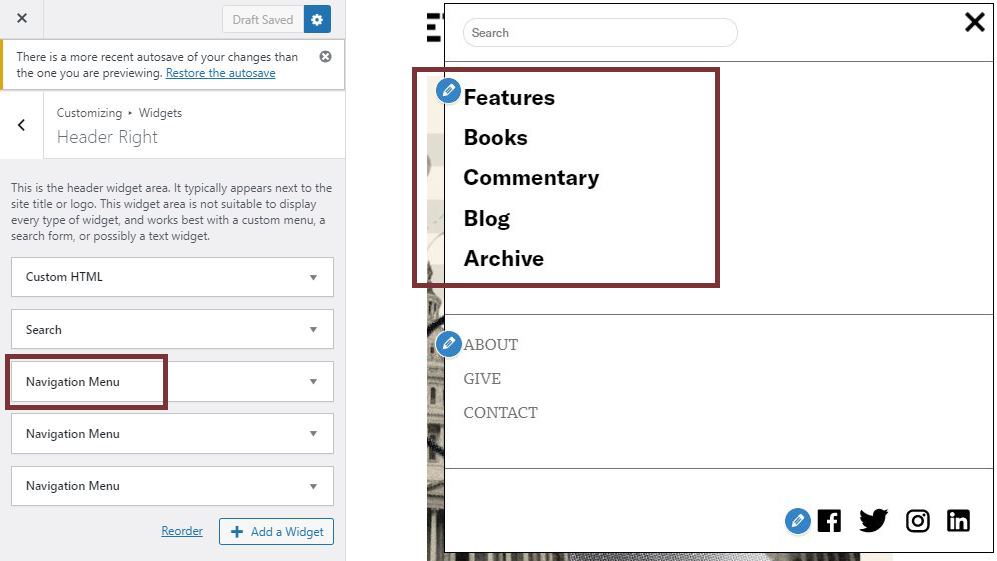Click the Facebook icon in the footer
997x561 pixels.
click(829, 520)
